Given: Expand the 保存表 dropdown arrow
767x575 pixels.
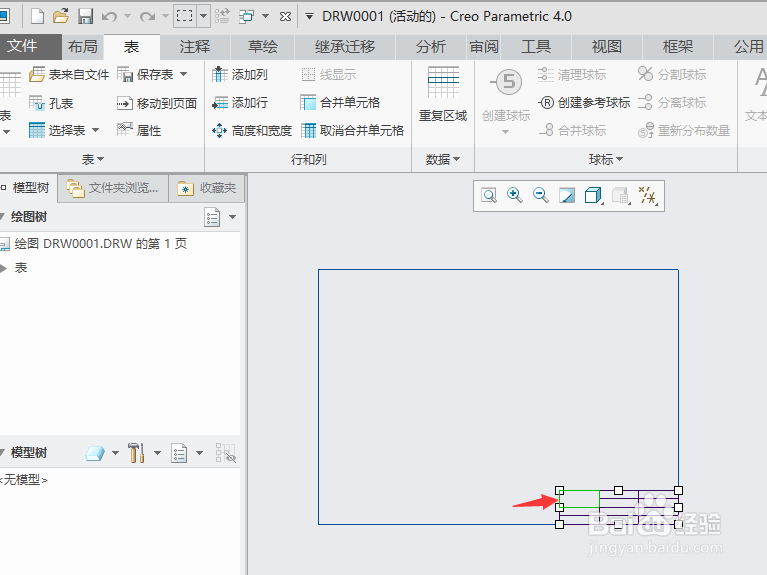Looking at the screenshot, I should 184,74.
